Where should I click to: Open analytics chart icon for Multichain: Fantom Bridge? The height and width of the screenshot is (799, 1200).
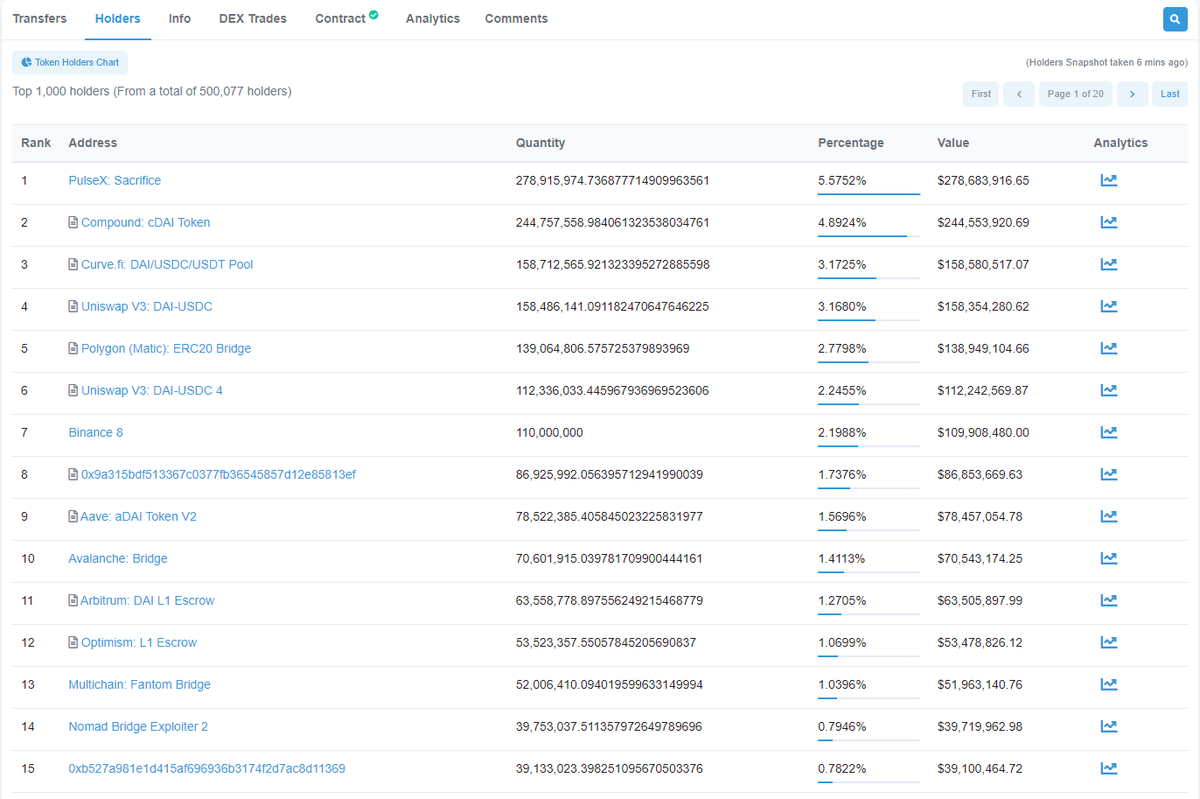pos(1108,685)
